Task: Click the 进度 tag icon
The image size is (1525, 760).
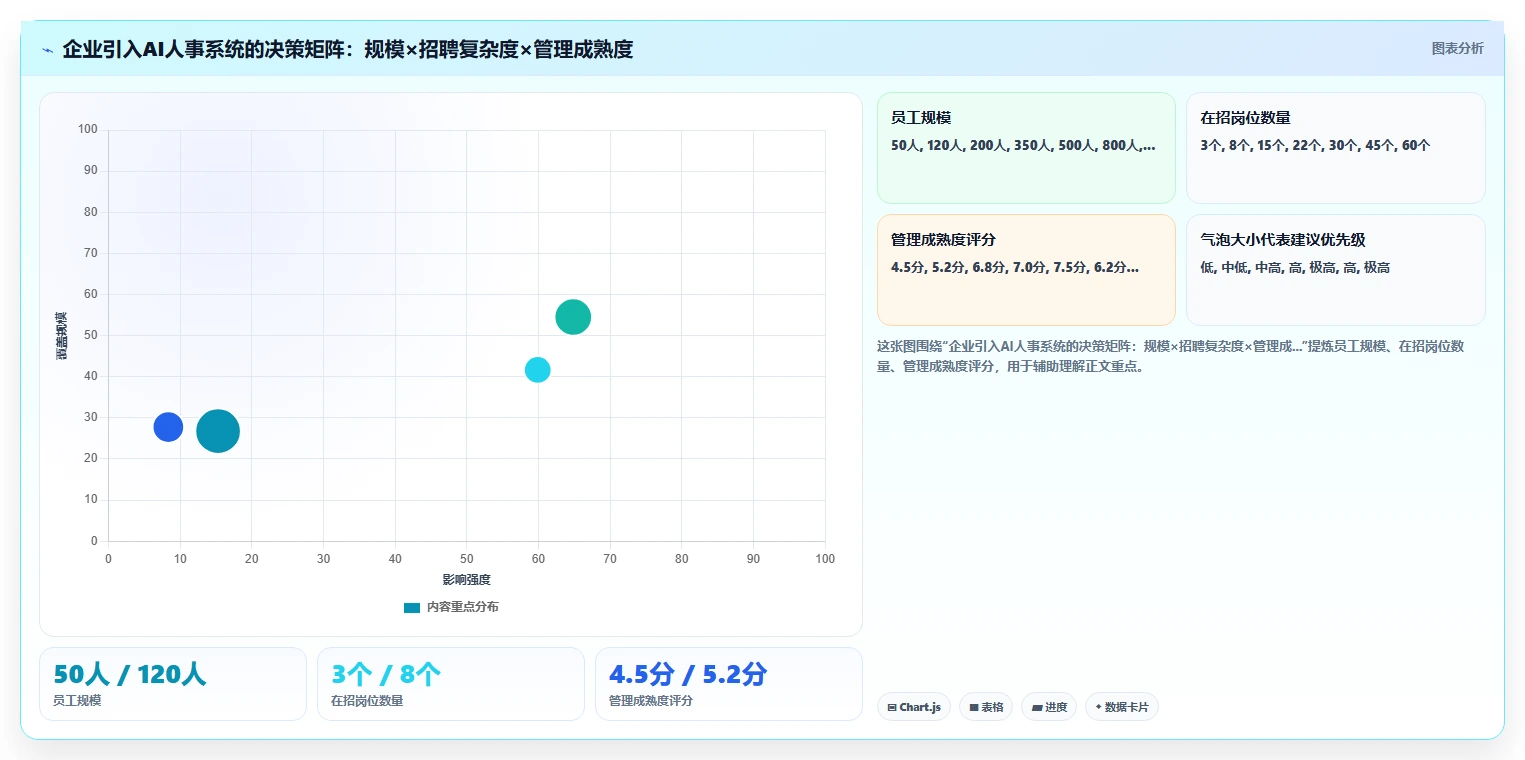Action: [1037, 707]
